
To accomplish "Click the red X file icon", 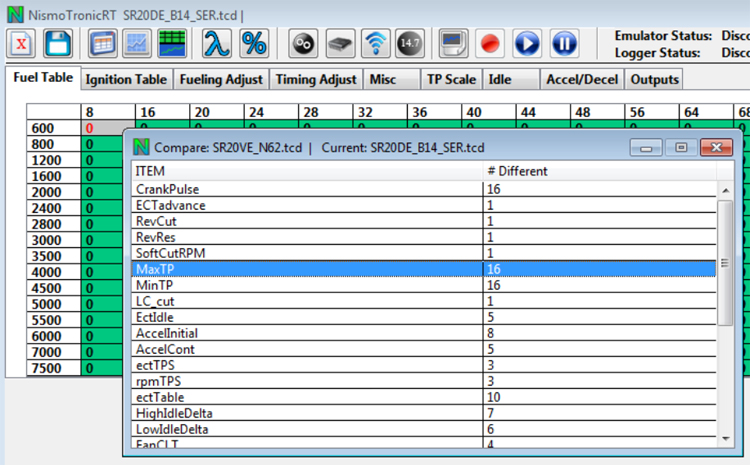I will pyautogui.click(x=23, y=44).
